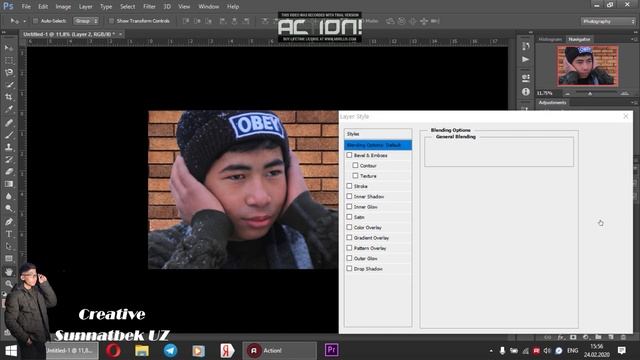Select the Pen tool
The width and height of the screenshot is (640, 360).
[9, 222]
